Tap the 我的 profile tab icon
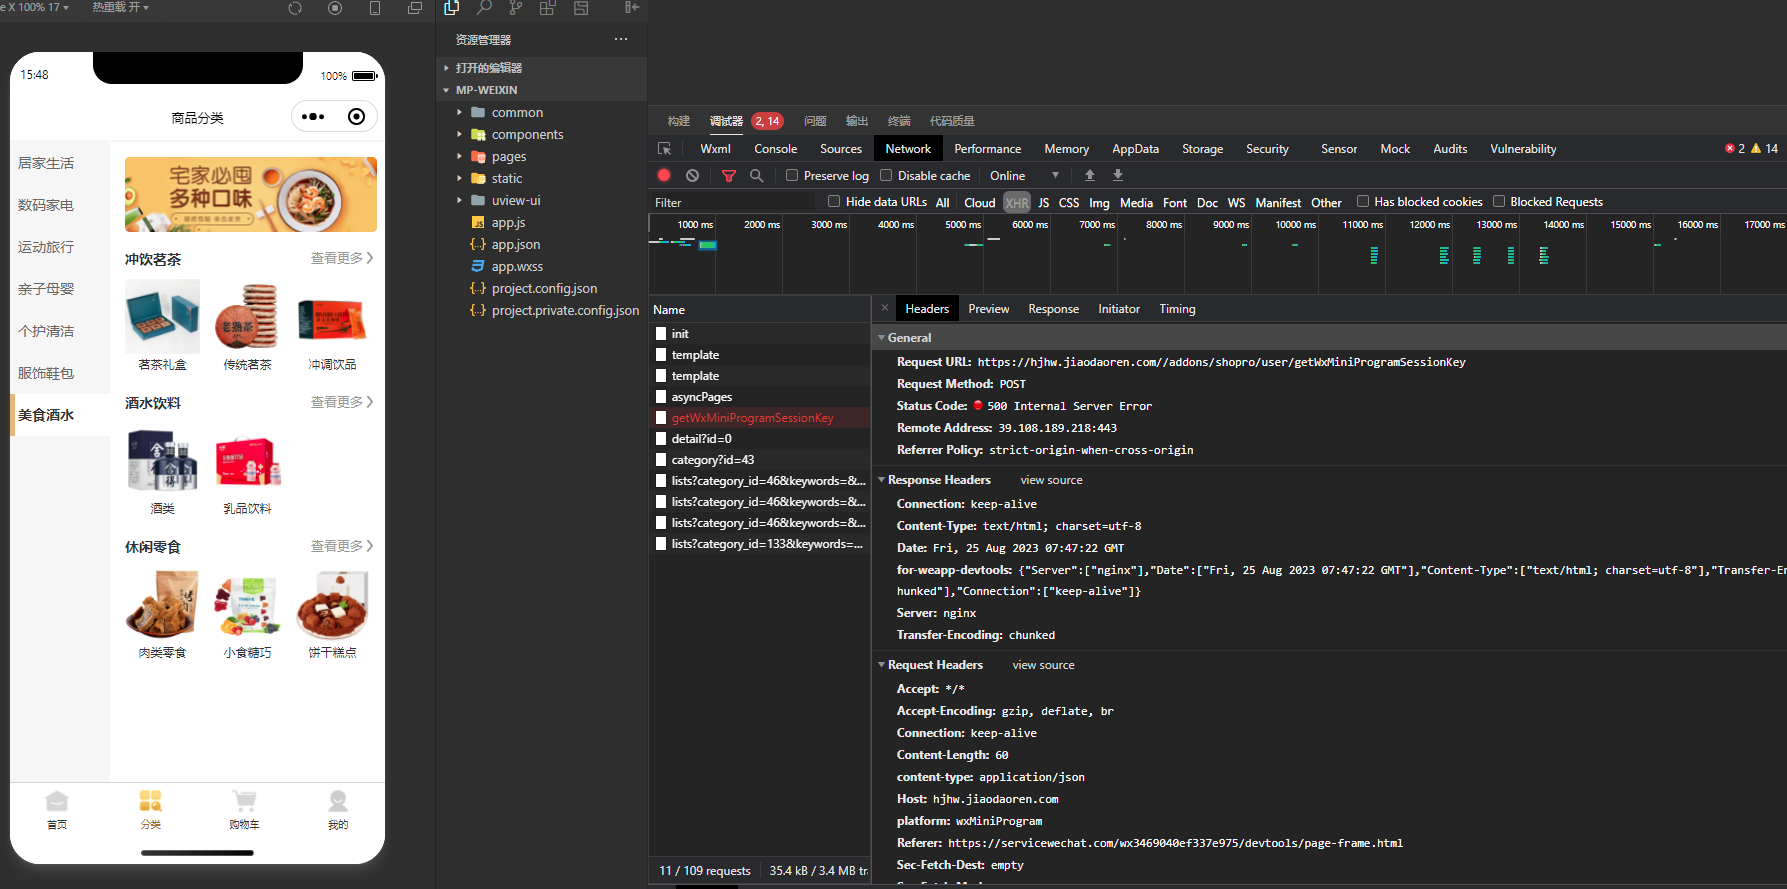The width and height of the screenshot is (1787, 889). point(338,801)
